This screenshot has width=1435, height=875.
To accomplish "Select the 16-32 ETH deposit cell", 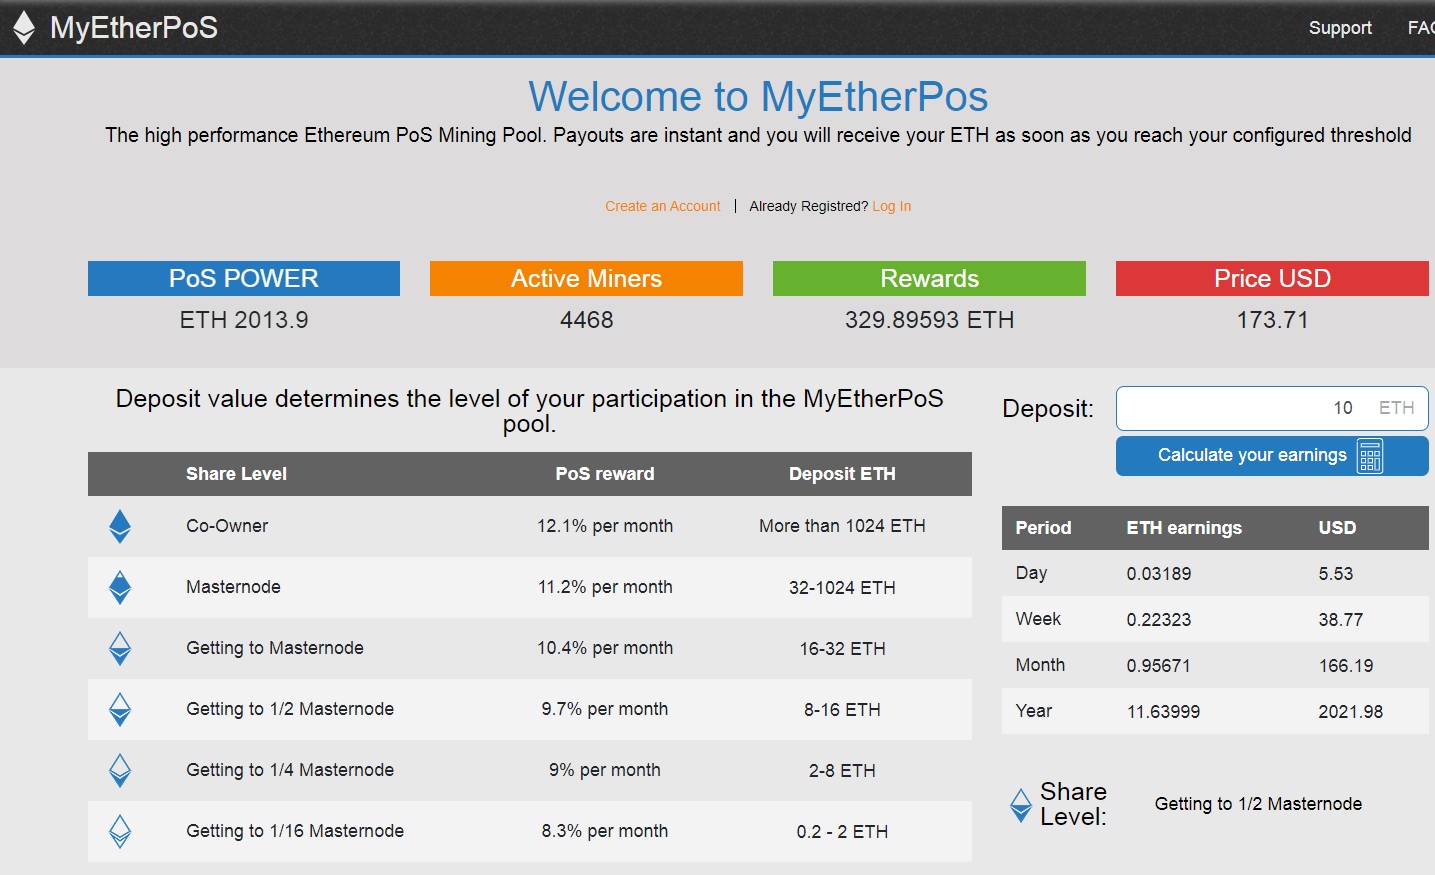I will pyautogui.click(x=842, y=649).
